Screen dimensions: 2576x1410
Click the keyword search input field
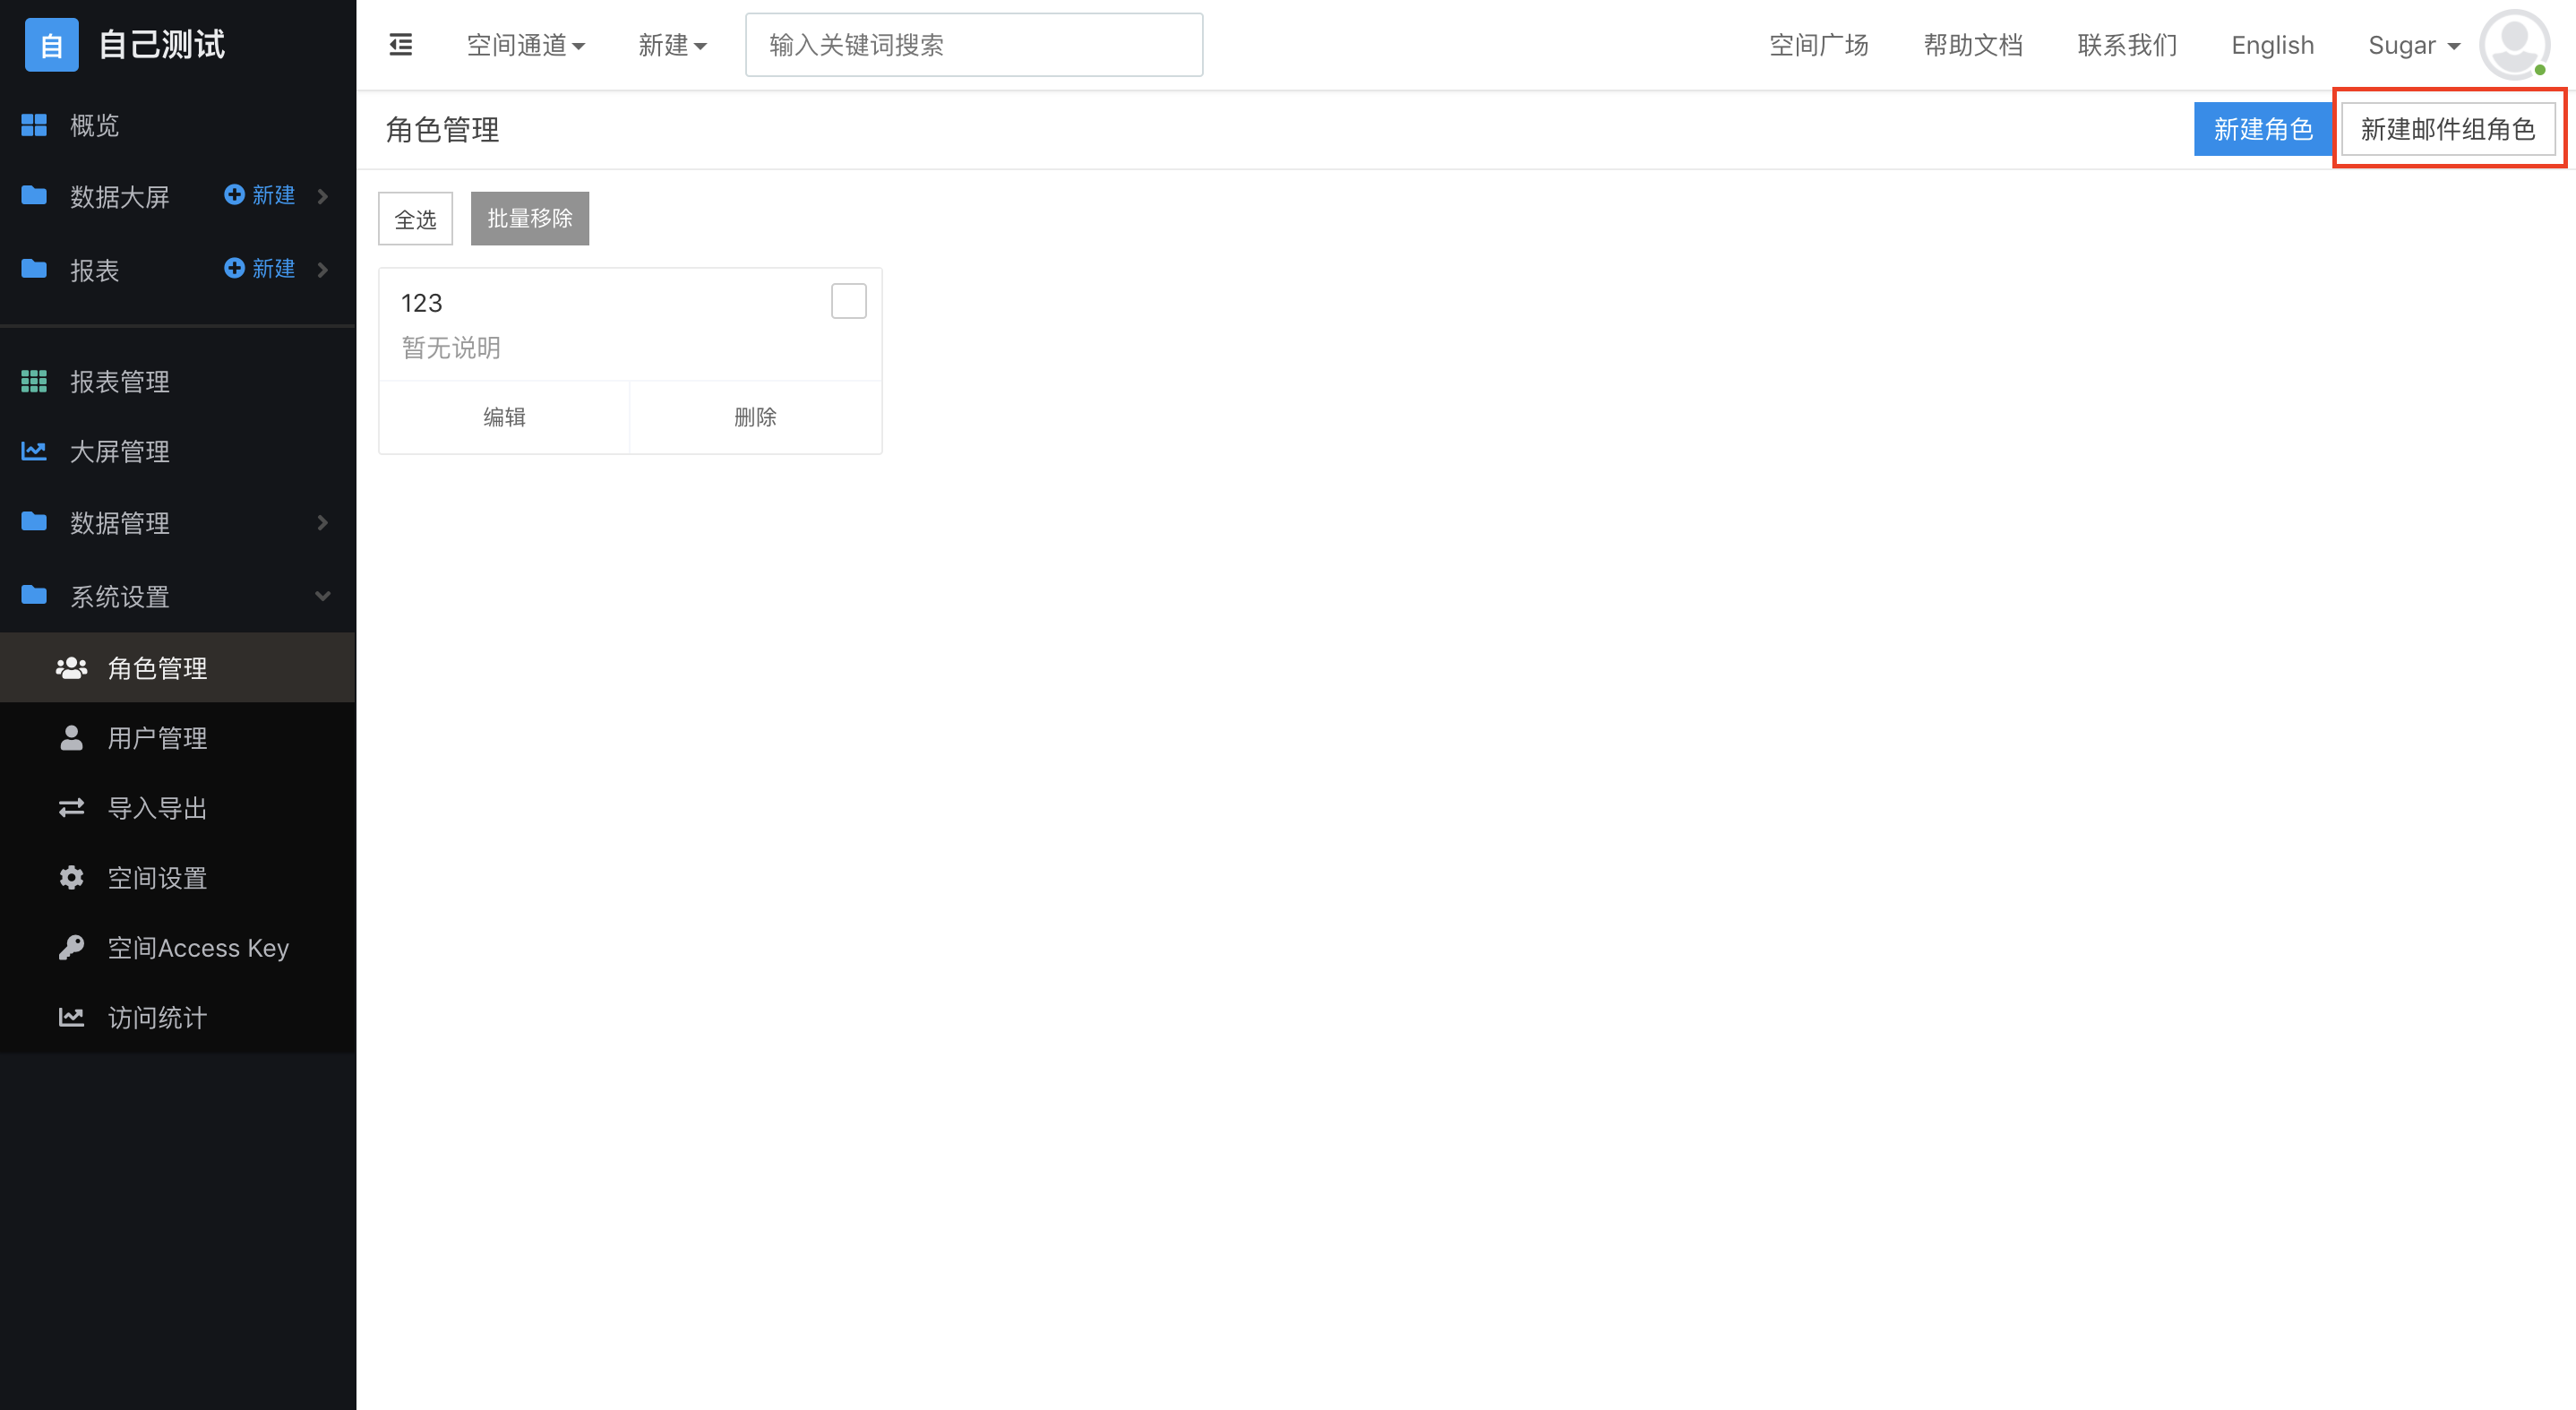(x=973, y=45)
